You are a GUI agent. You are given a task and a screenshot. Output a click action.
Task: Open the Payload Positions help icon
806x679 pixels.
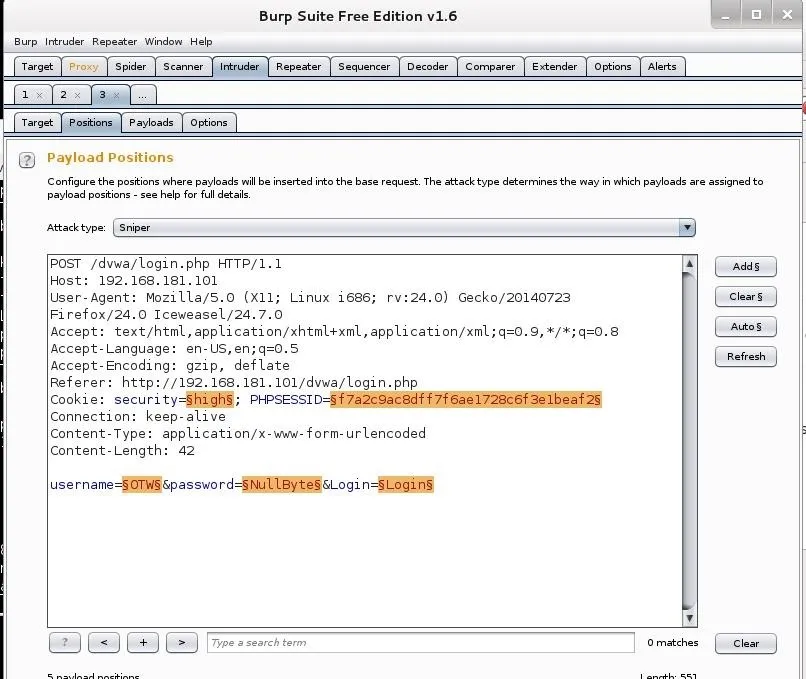point(27,160)
